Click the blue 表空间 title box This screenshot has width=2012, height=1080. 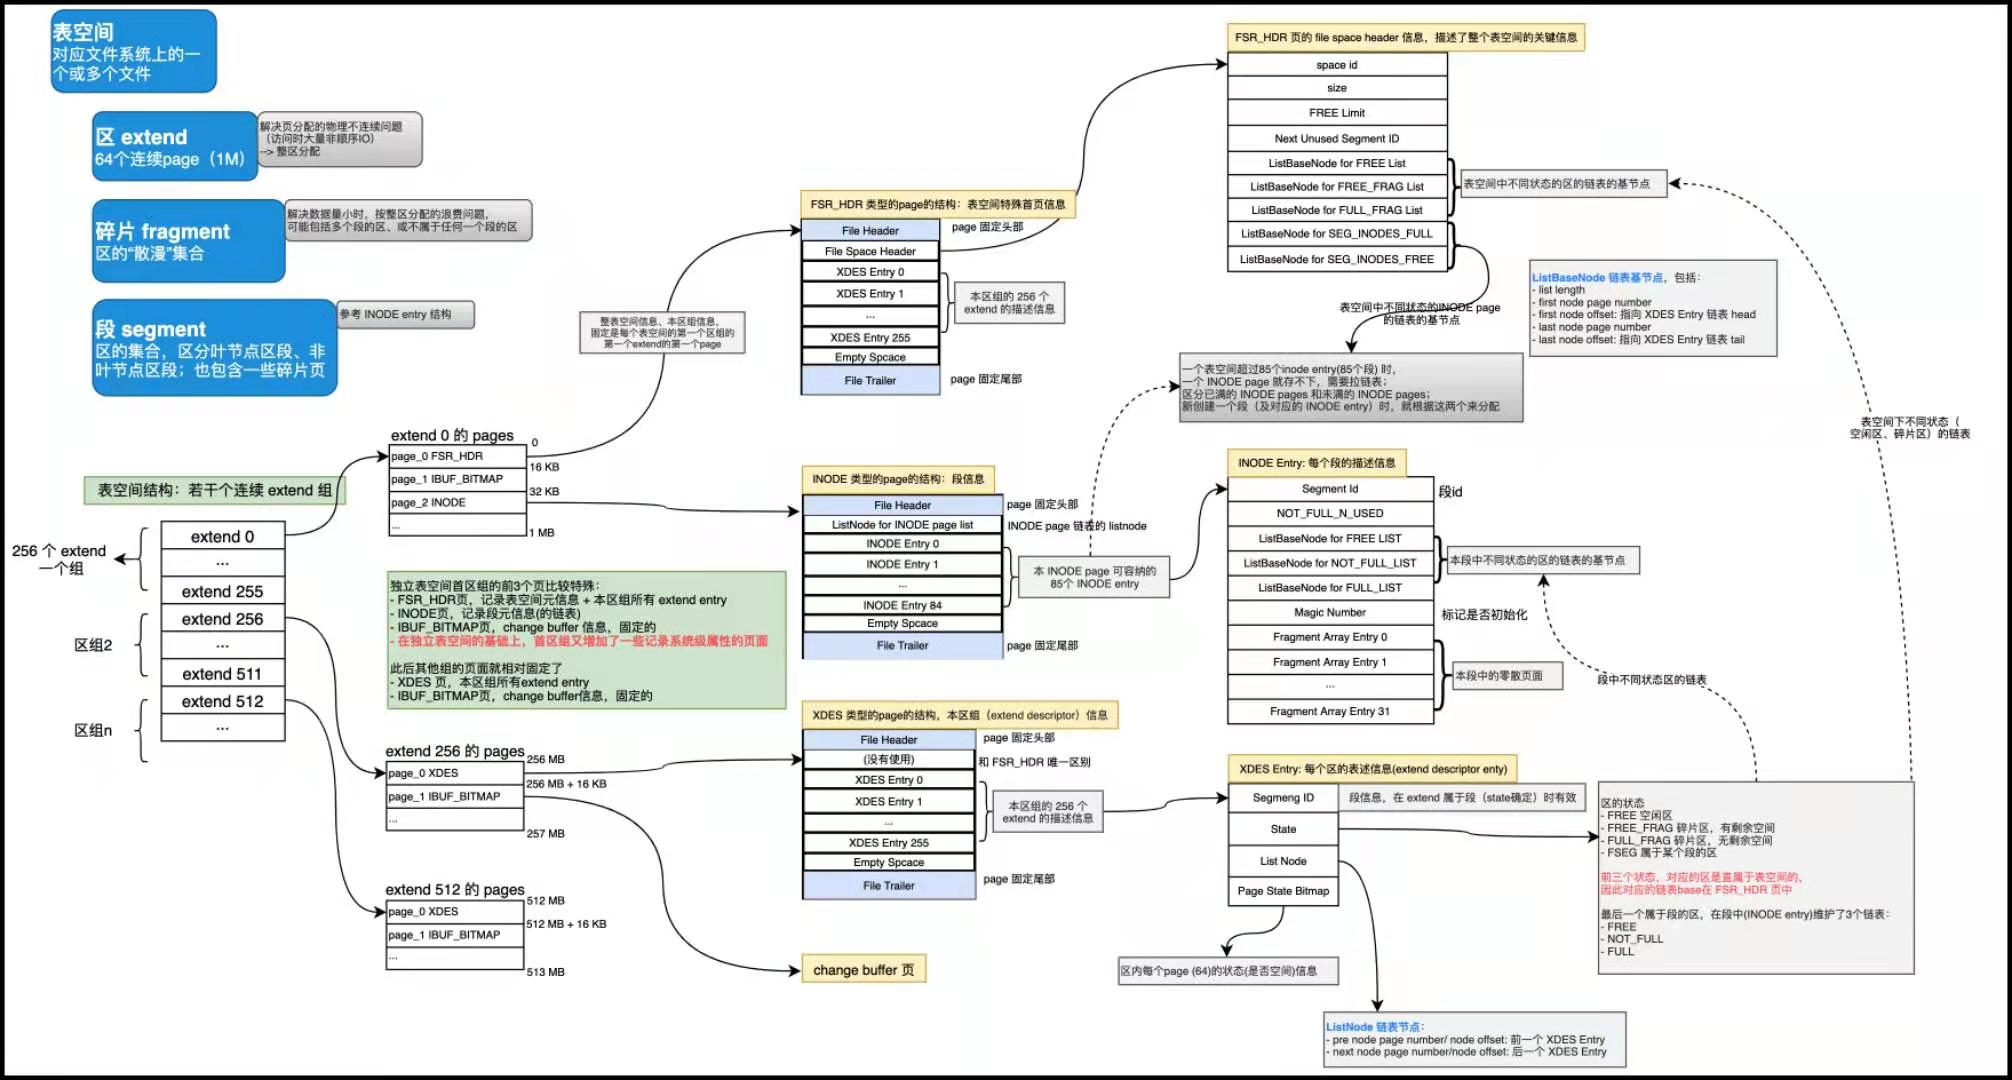pos(133,52)
